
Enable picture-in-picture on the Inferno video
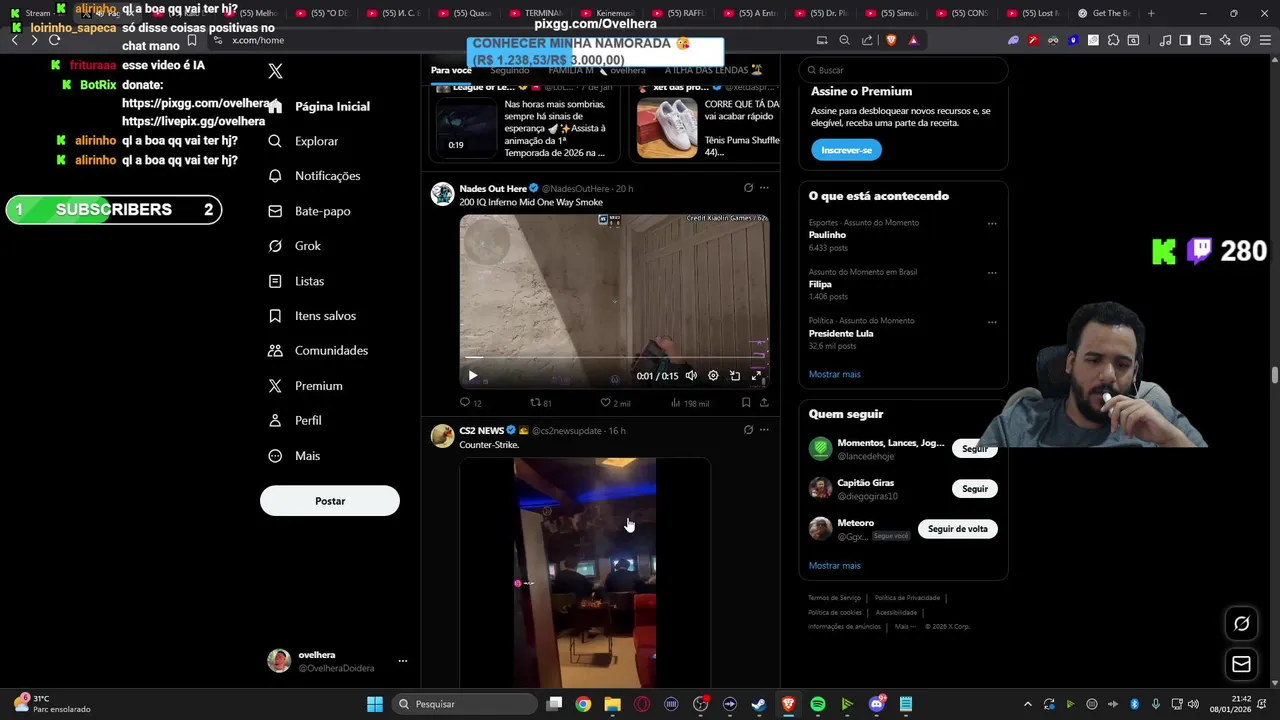[x=735, y=376]
